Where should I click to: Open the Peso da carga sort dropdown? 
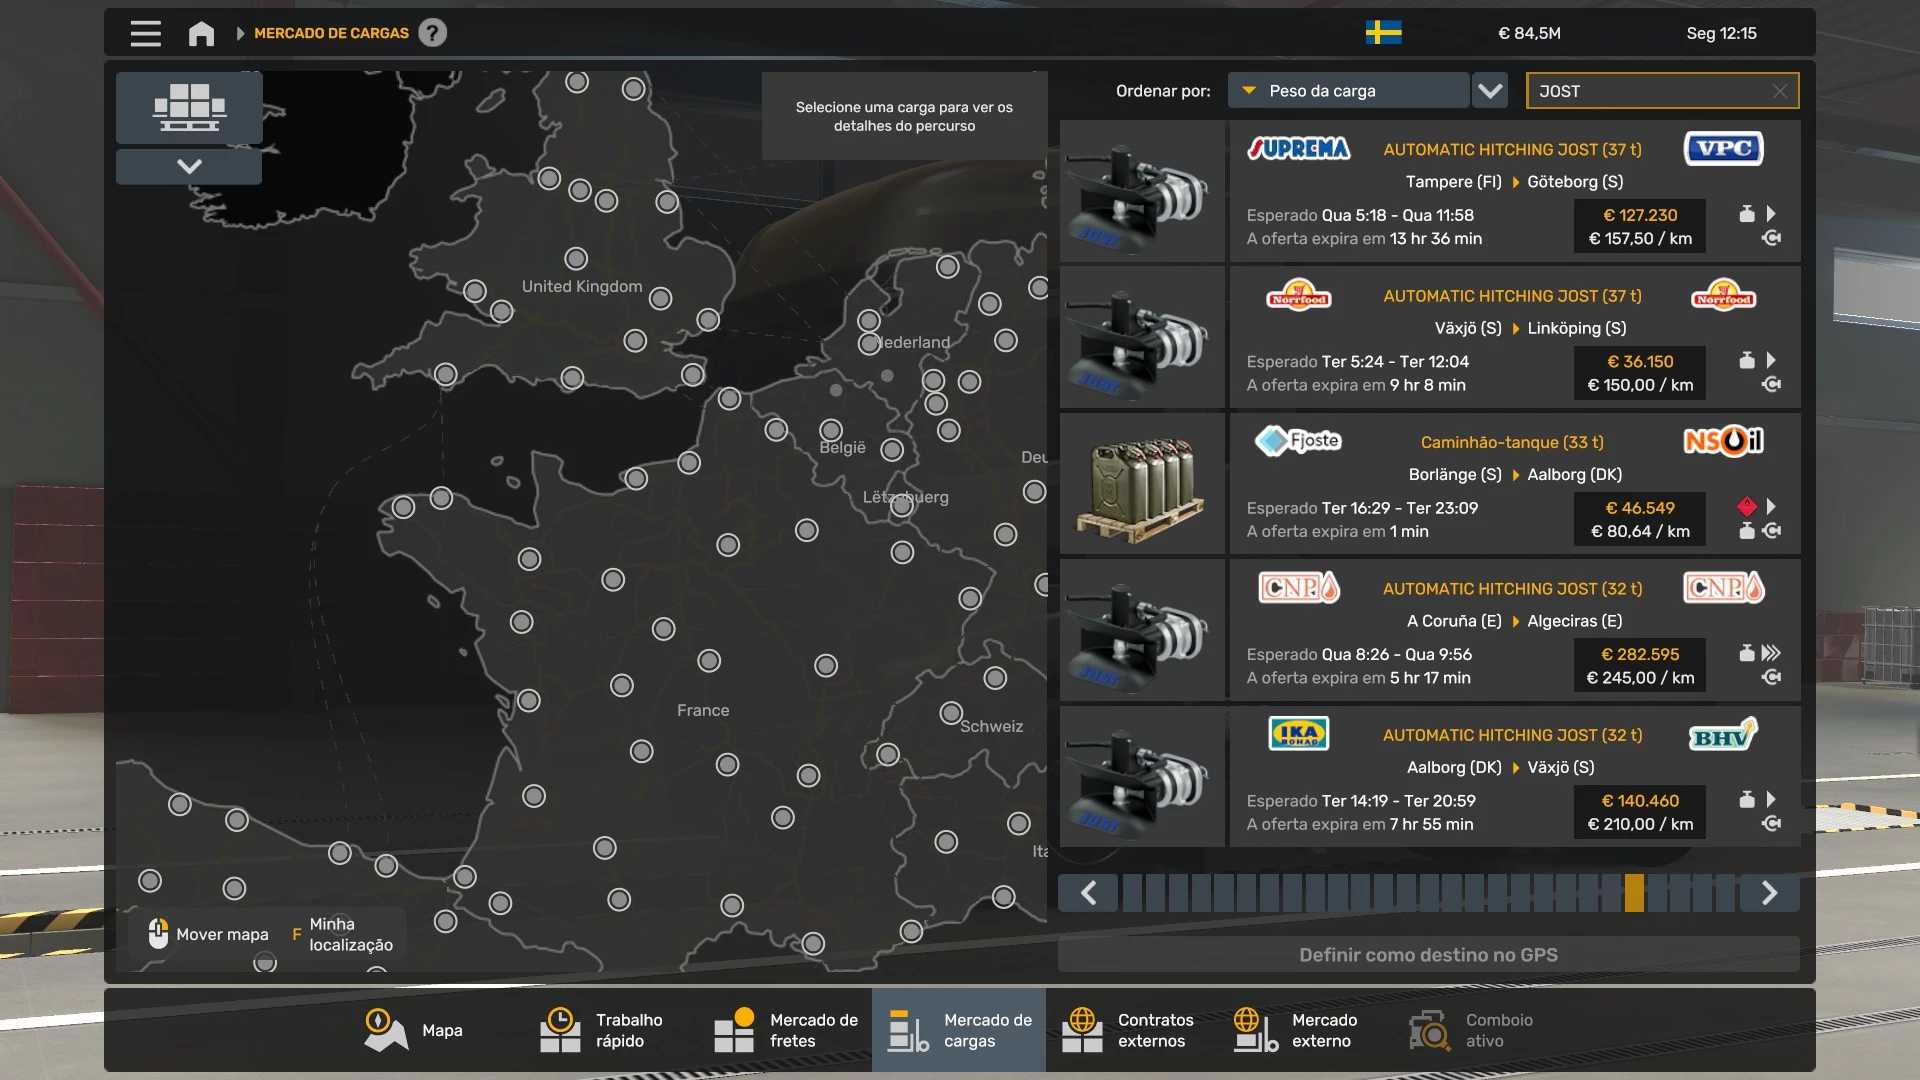(x=1348, y=90)
